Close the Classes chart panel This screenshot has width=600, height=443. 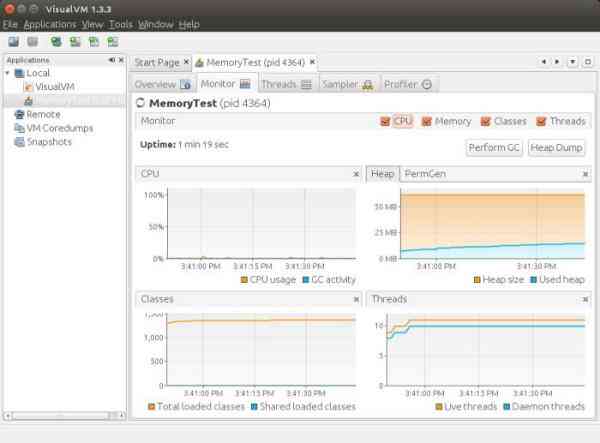356,300
